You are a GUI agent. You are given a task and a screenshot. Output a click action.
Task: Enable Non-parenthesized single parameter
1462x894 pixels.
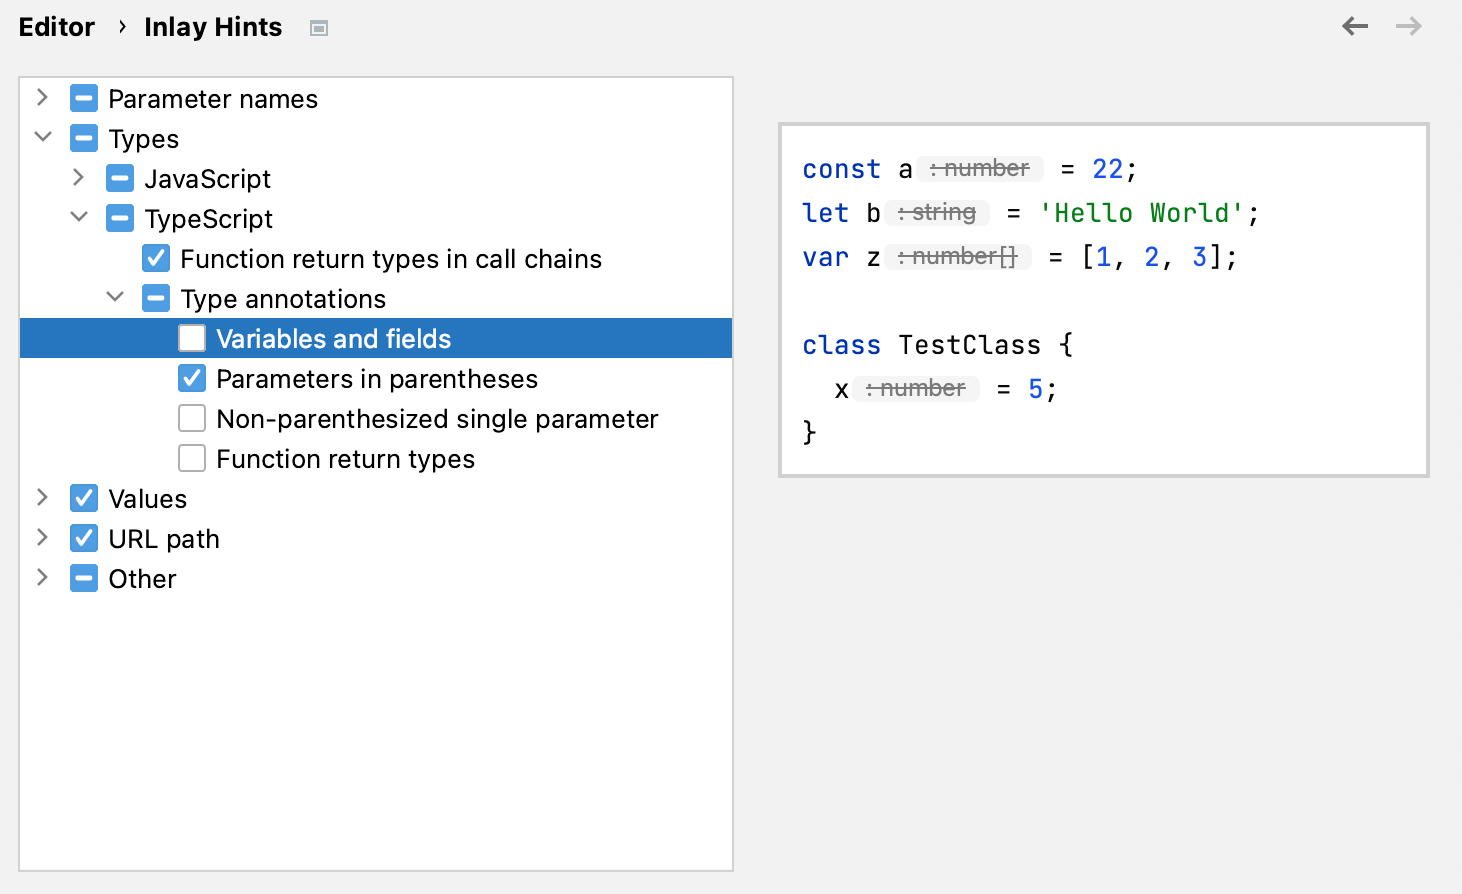[191, 418]
